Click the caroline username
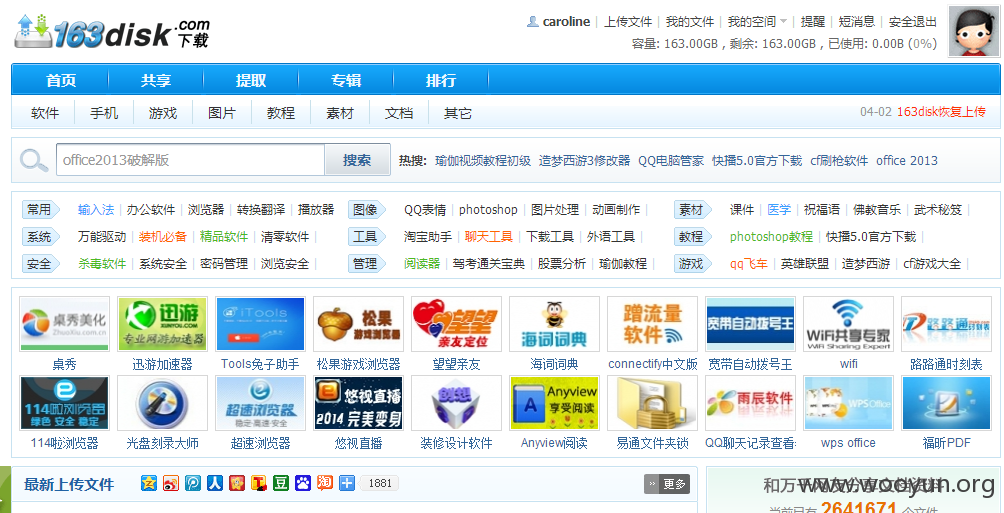The height and width of the screenshot is (513, 1004). [567, 22]
